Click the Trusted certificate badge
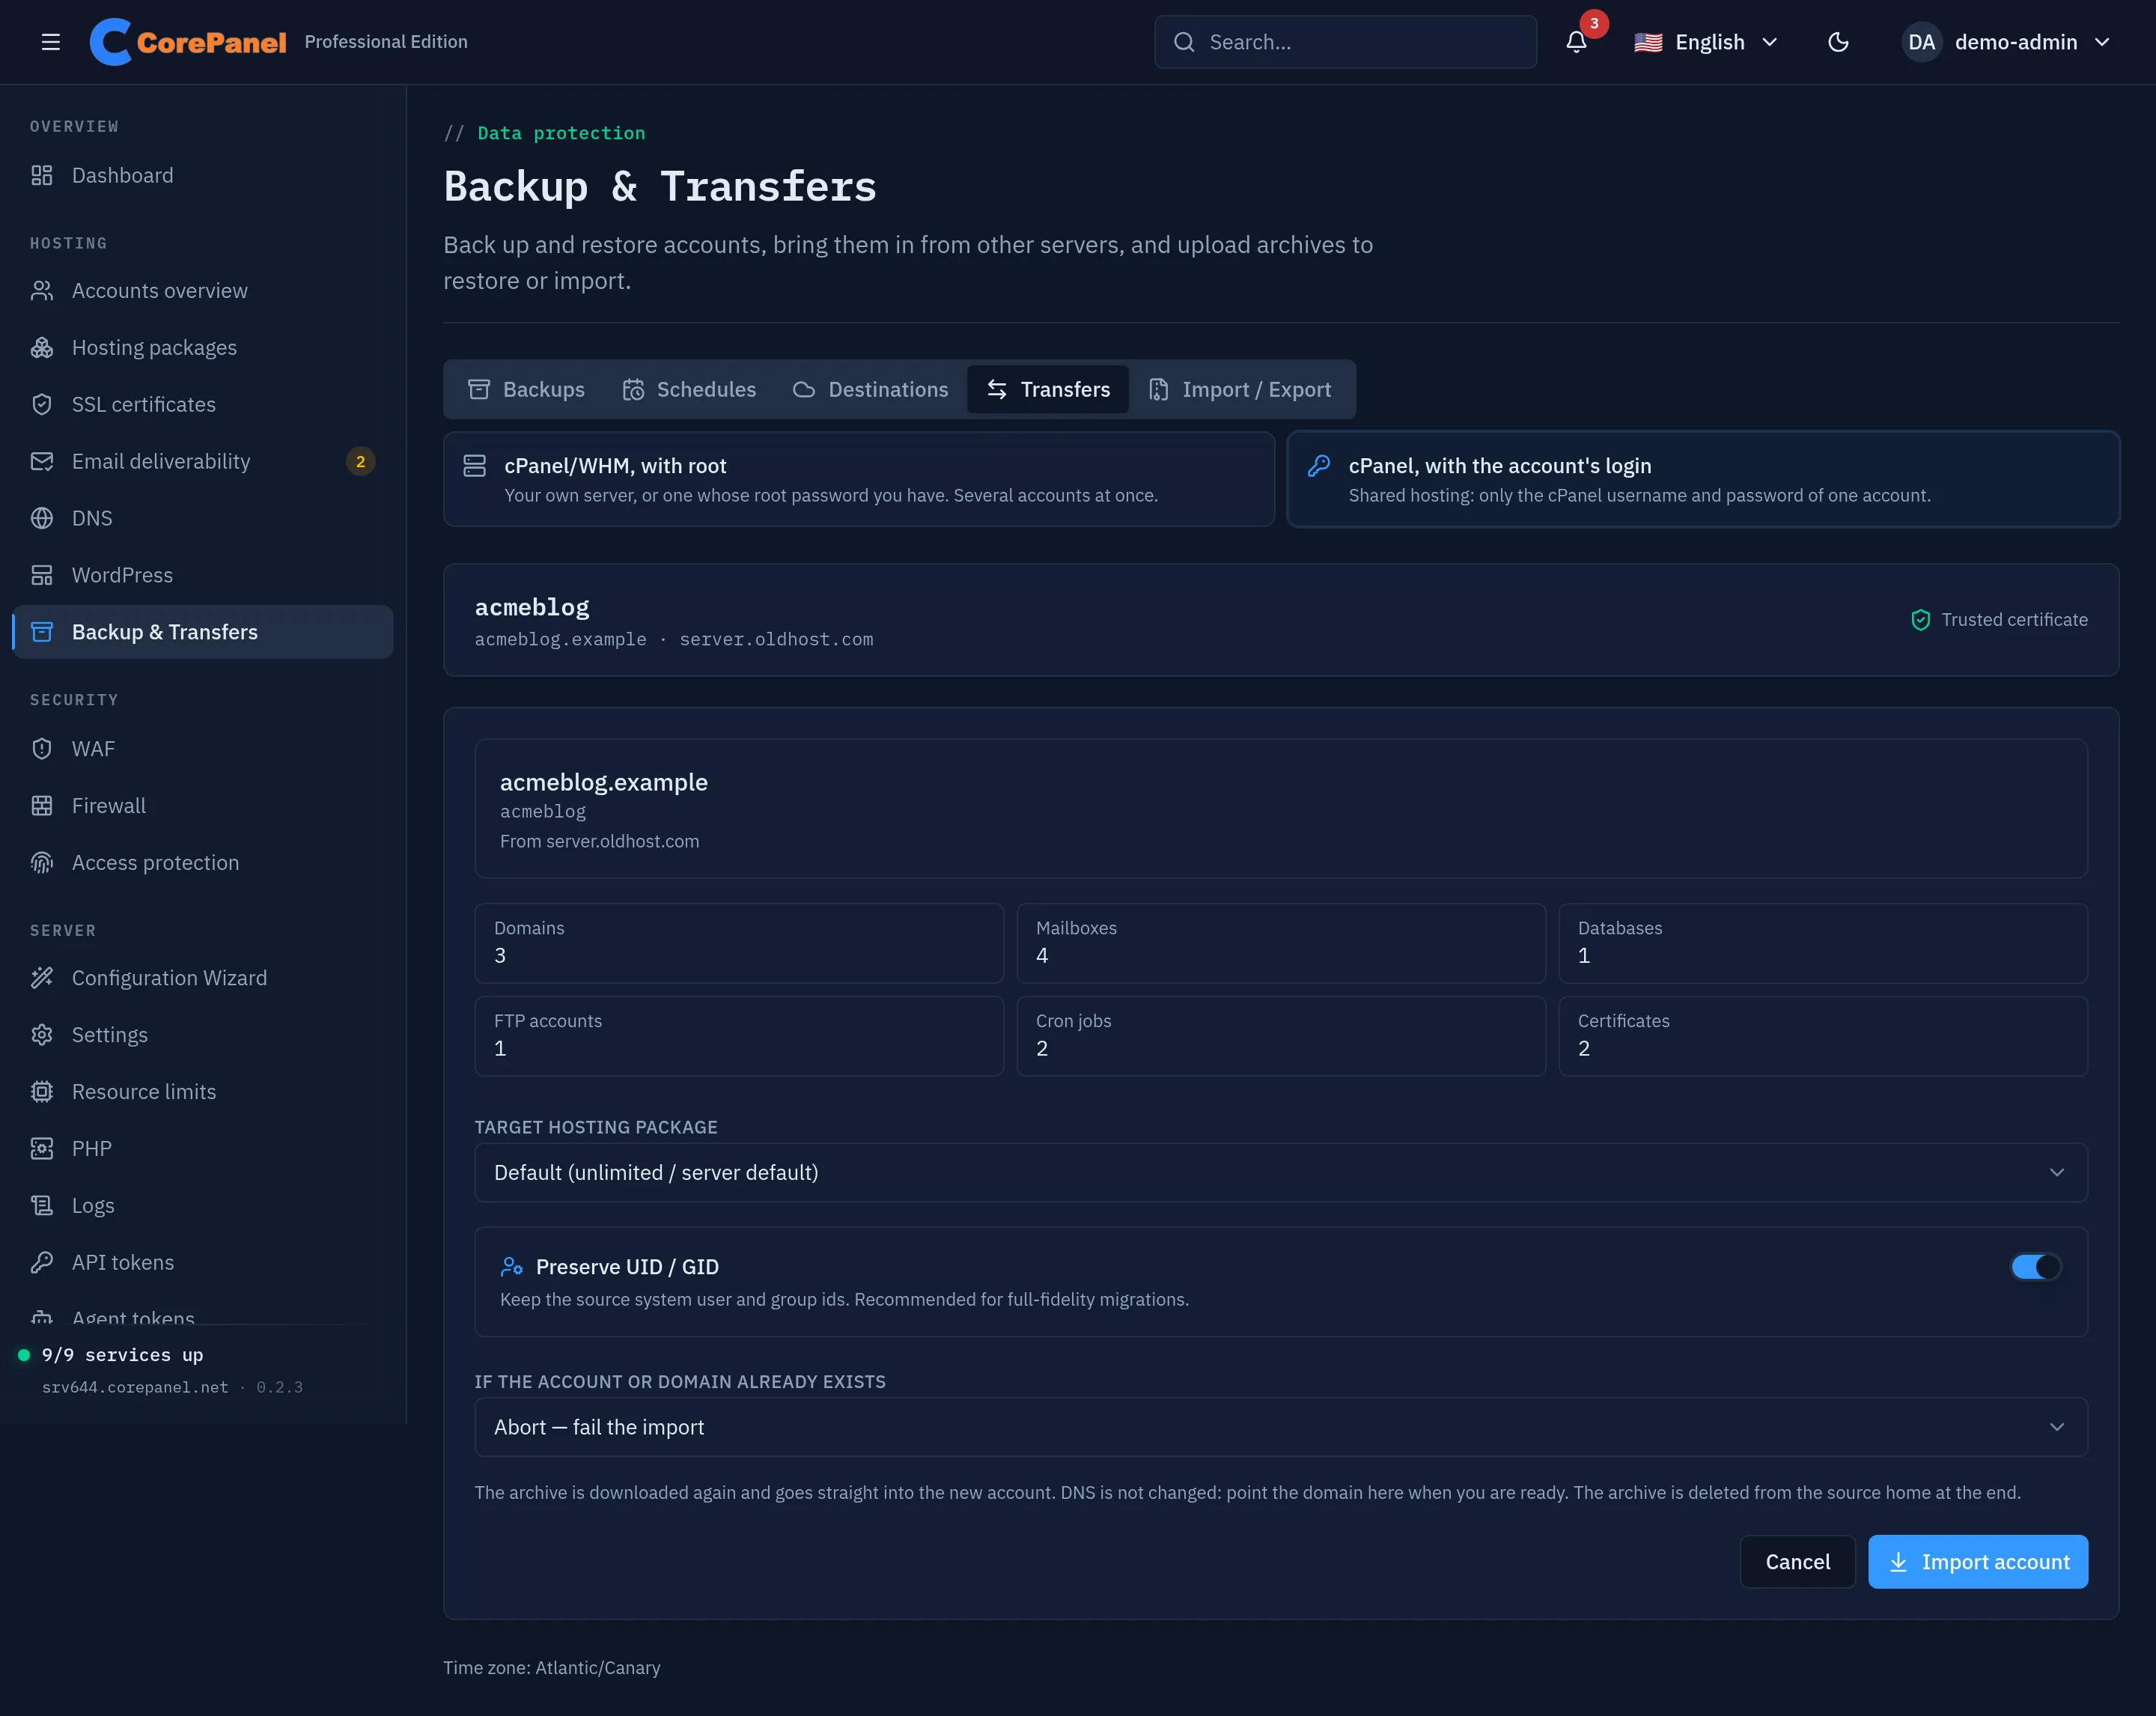 (x=1999, y=619)
